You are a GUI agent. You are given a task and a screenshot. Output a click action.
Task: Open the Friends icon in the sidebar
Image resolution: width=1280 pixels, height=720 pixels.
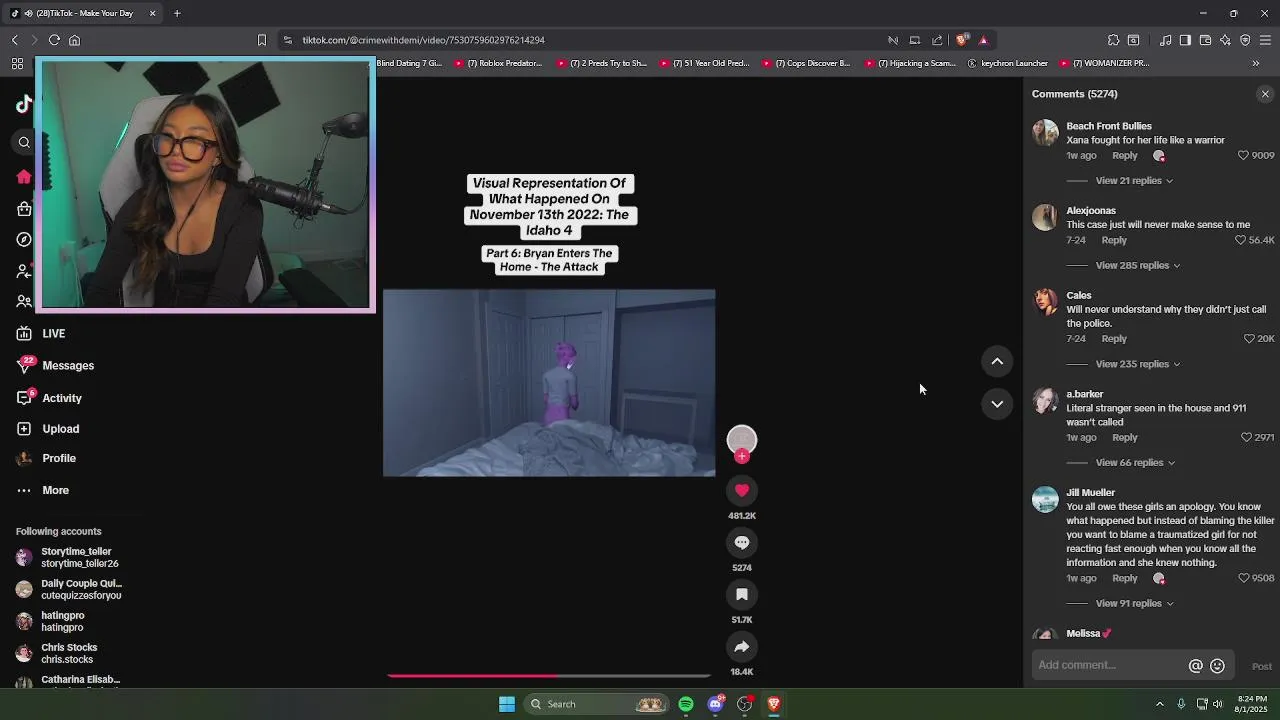(x=24, y=301)
